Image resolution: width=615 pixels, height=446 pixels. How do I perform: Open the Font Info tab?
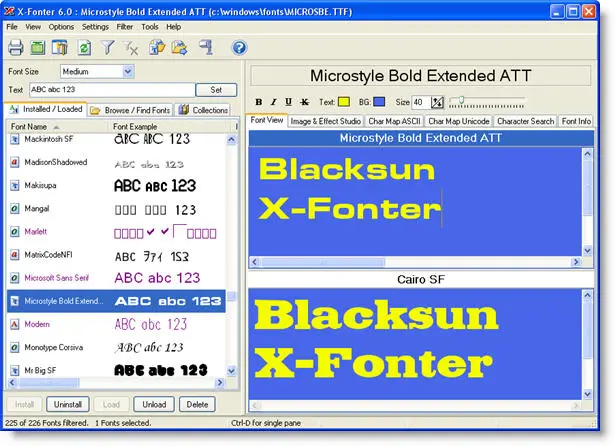pos(576,121)
